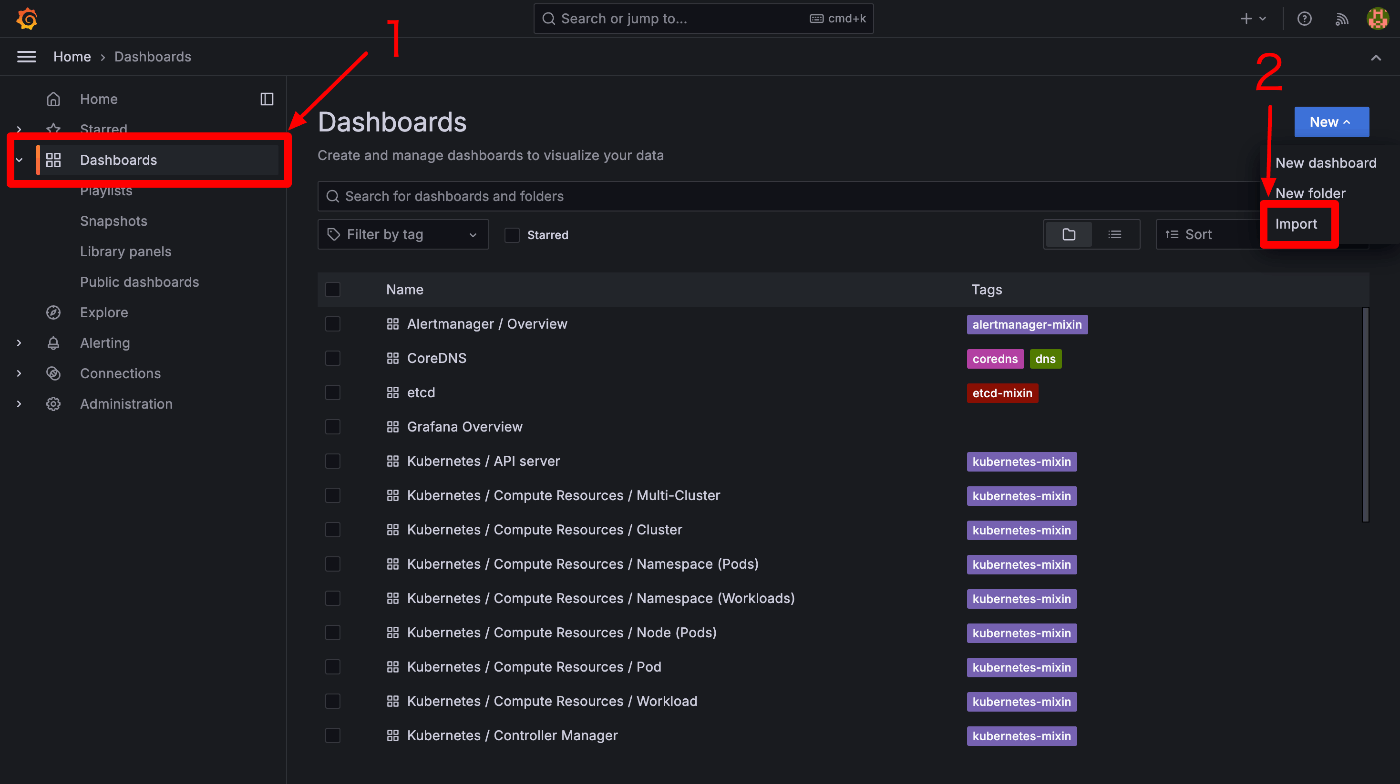This screenshot has width=1400, height=784.
Task: Select the CoreDNS row checkbox
Action: click(333, 358)
